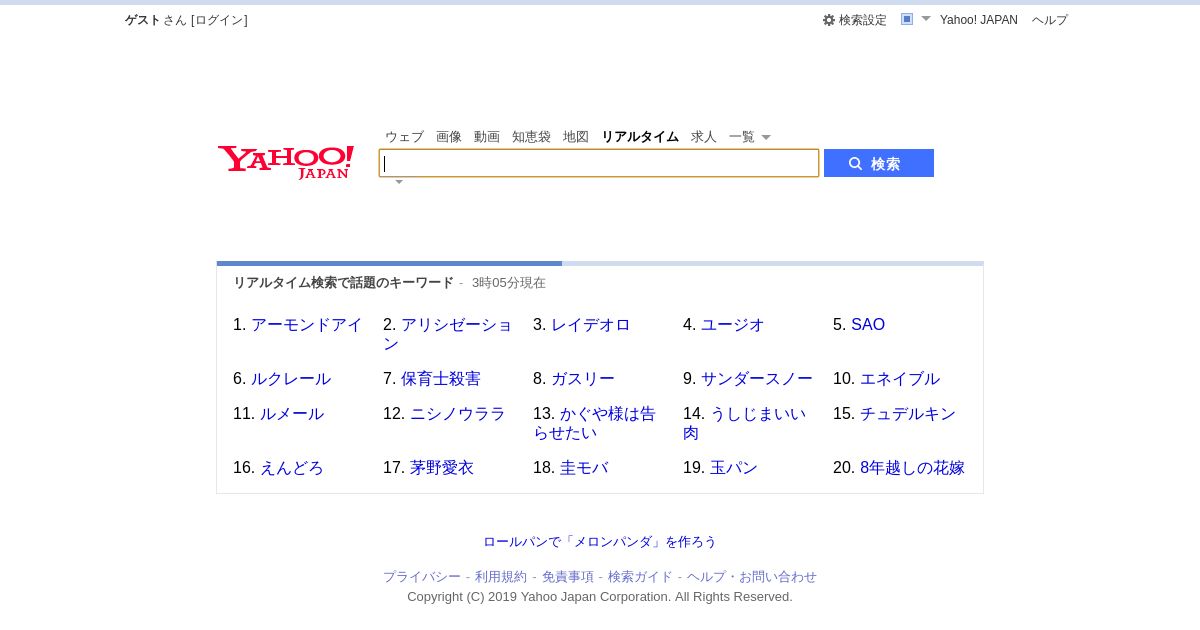This screenshot has height=630, width=1200.
Task: Open the 利用規約 footer link
Action: pos(501,577)
